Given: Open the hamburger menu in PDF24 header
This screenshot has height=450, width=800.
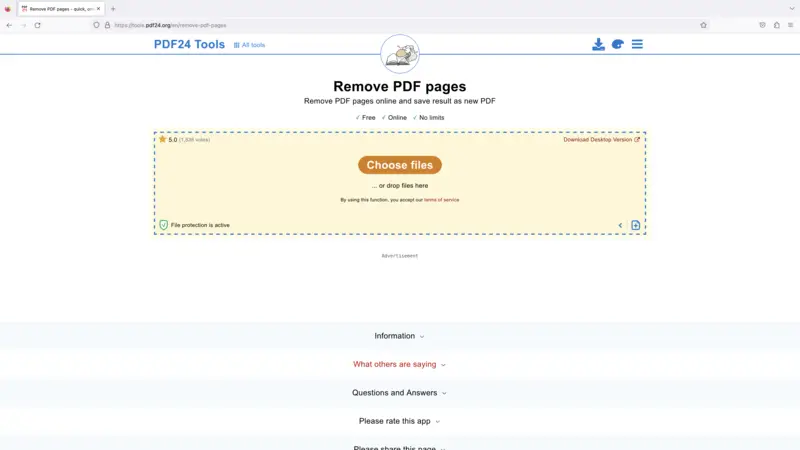Looking at the screenshot, I should tap(637, 44).
